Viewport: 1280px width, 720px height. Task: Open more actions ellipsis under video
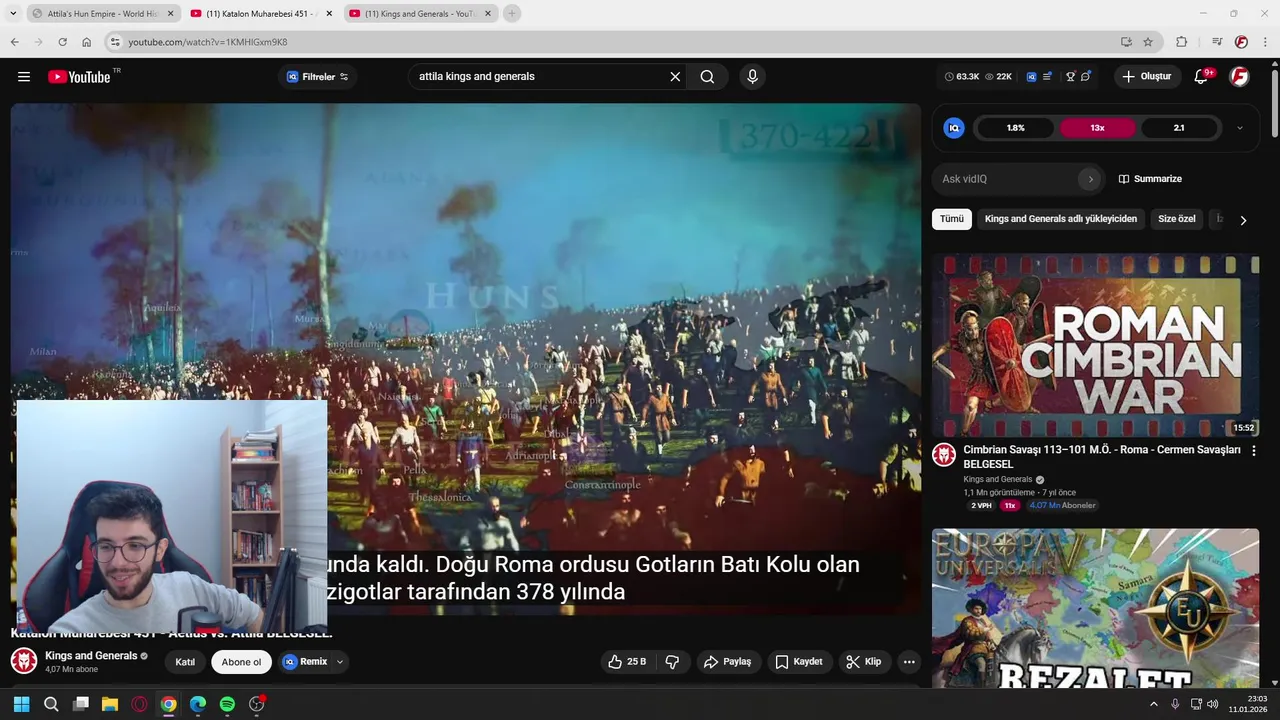coord(909,662)
